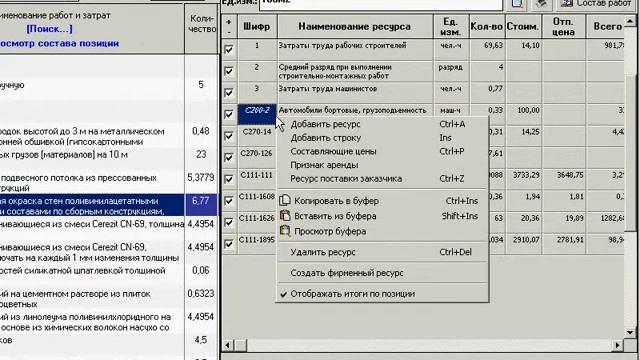Screen dimensions: 640x360
Task: Click the plus/minus toggle in the table header
Action: [229, 27]
